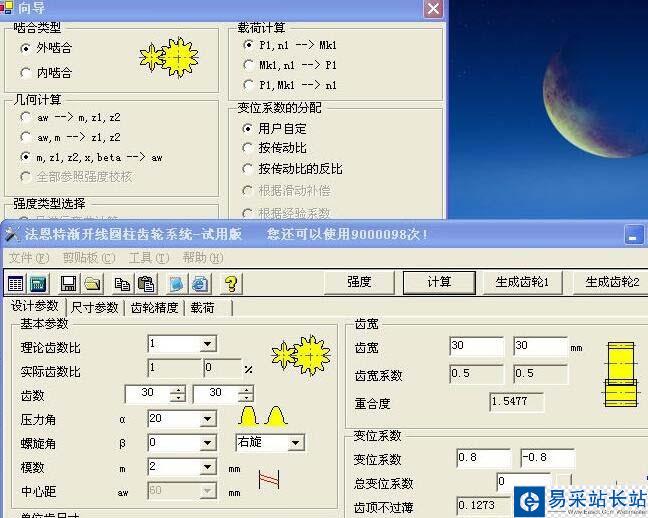Open the calculator toolbar icon
The height and width of the screenshot is (518, 648).
click(x=38, y=284)
